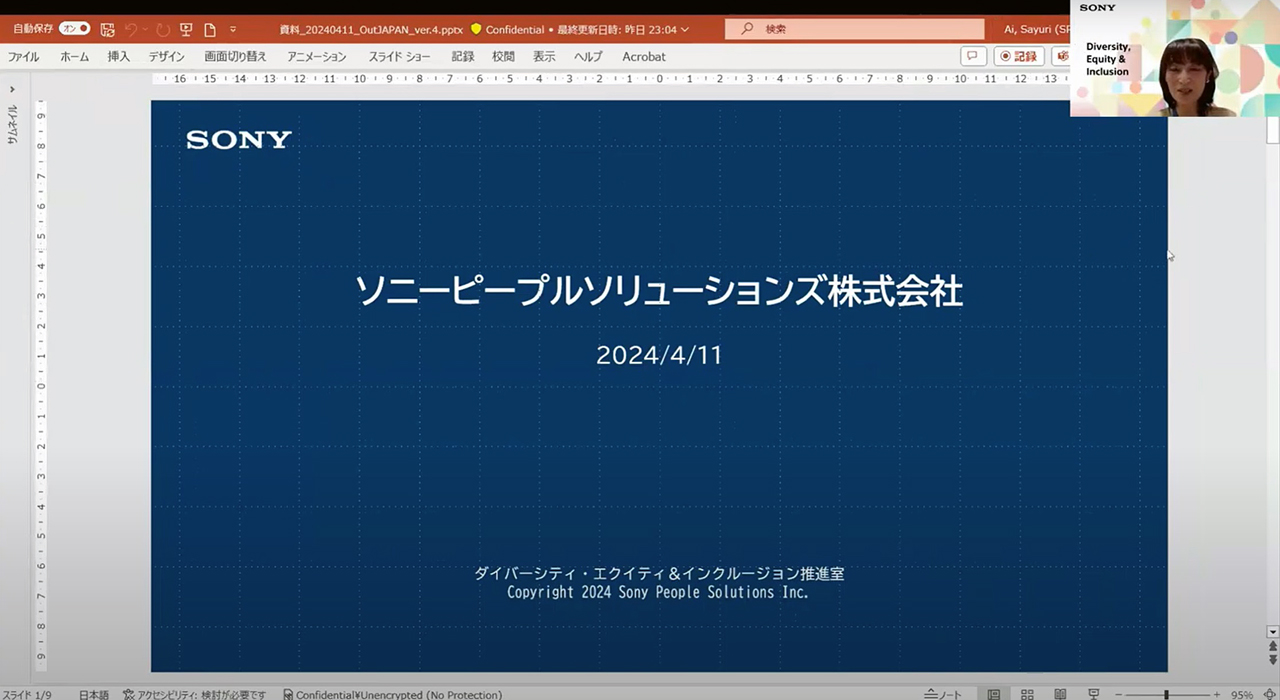This screenshot has width=1280, height=700.
Task: Click the Save icon in title bar
Action: [108, 30]
